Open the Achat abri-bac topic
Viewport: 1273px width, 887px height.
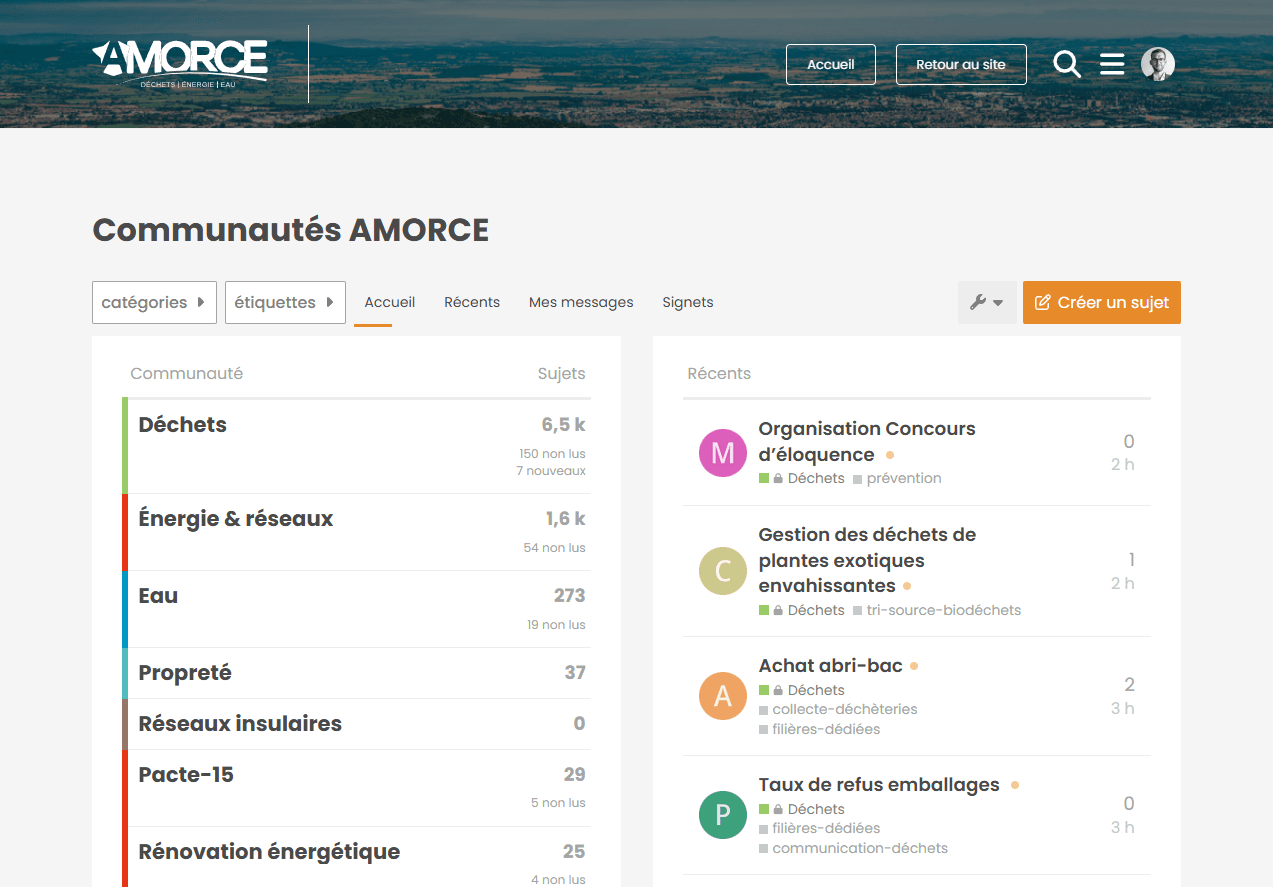click(831, 666)
